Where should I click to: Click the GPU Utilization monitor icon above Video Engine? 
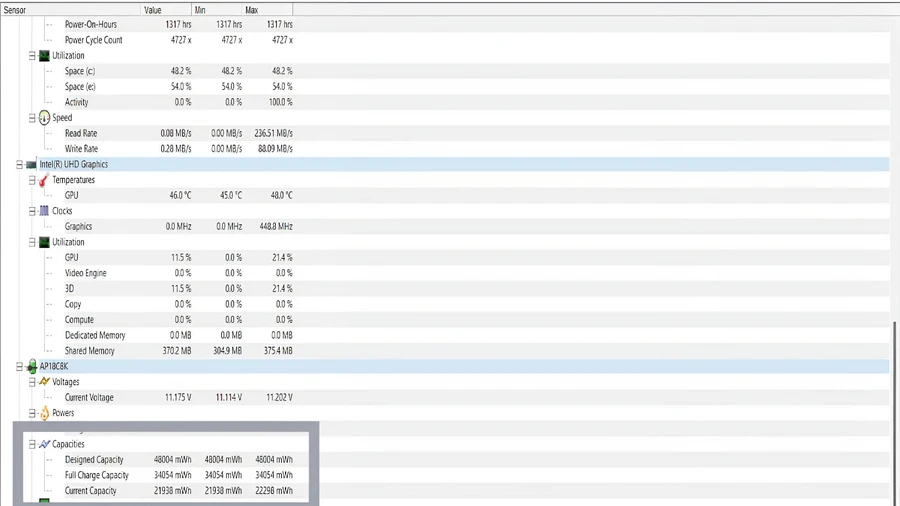click(x=44, y=242)
